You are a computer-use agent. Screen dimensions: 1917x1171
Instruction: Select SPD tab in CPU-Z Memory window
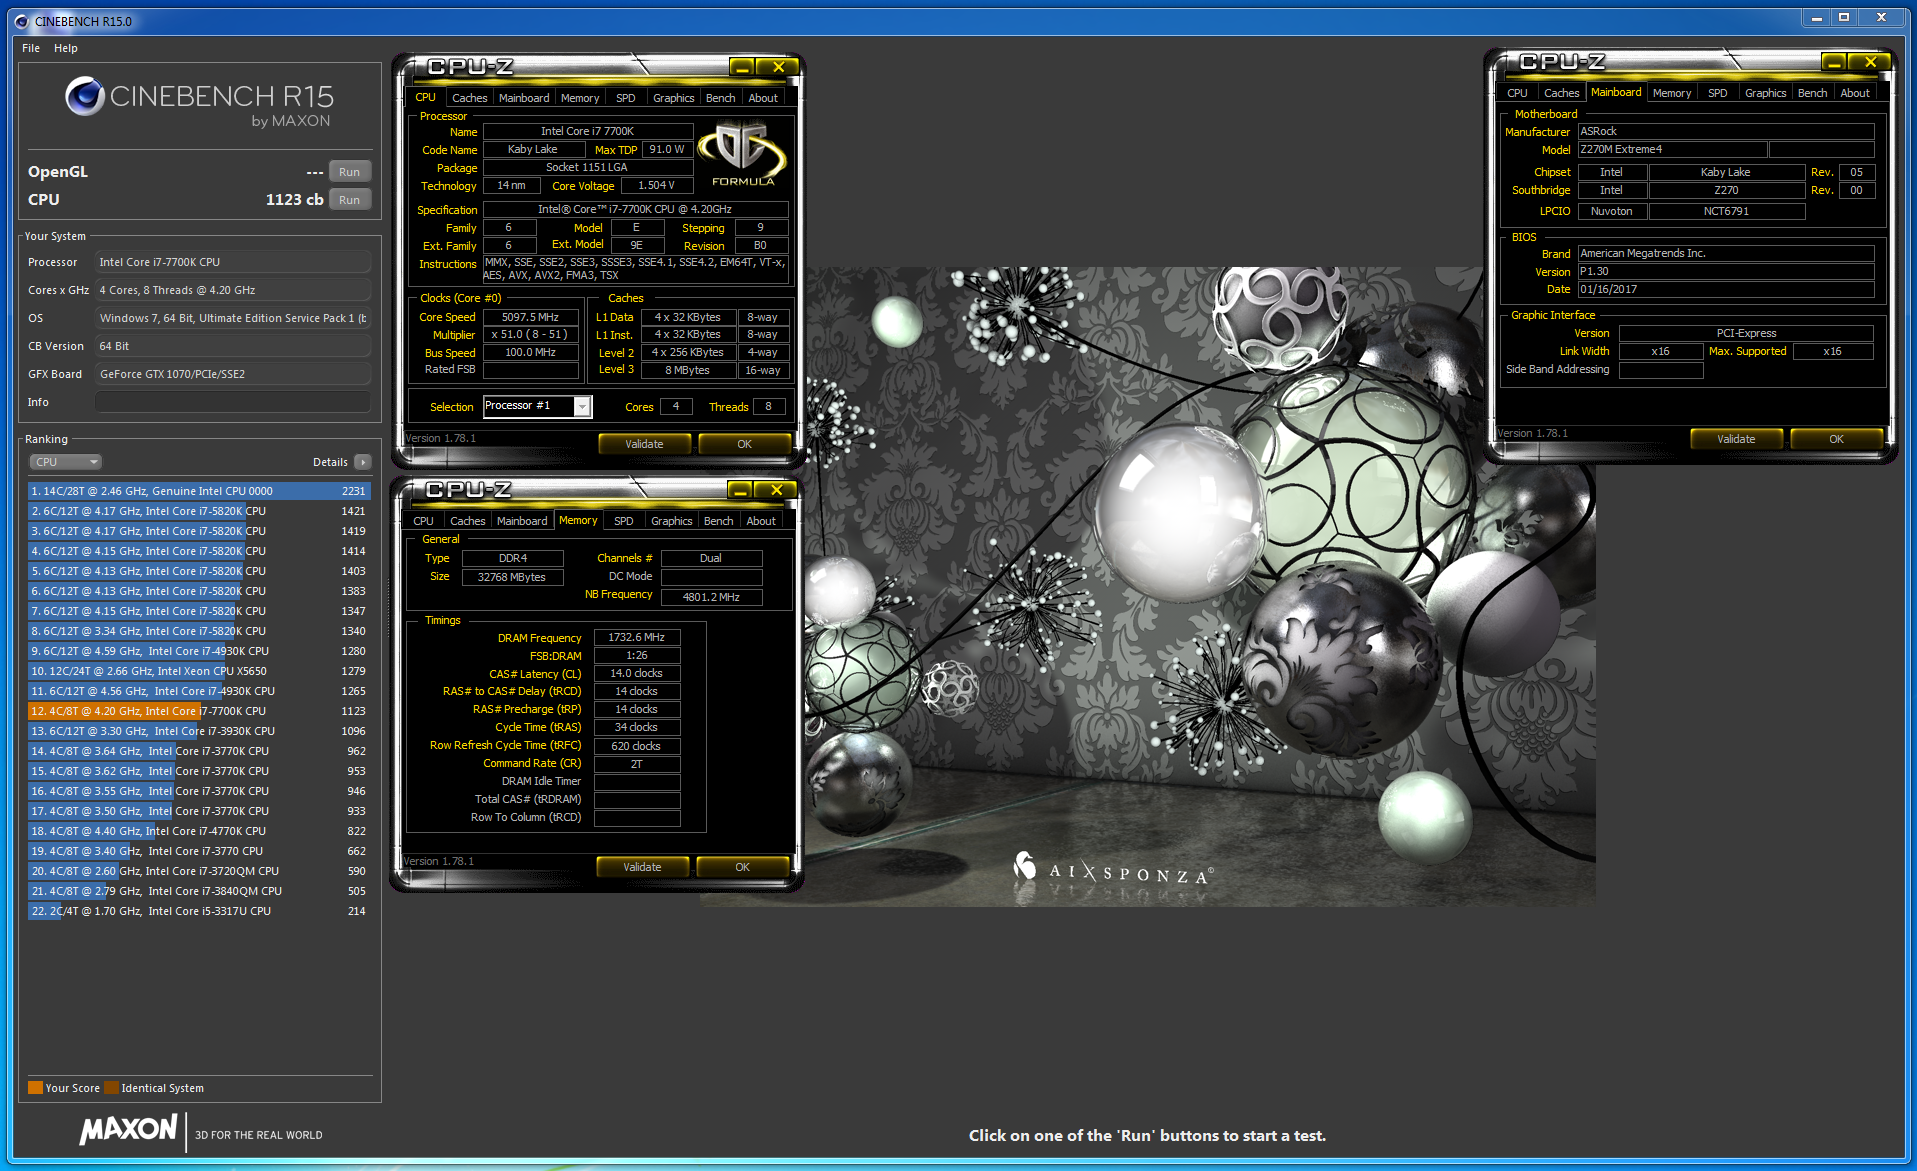(624, 521)
